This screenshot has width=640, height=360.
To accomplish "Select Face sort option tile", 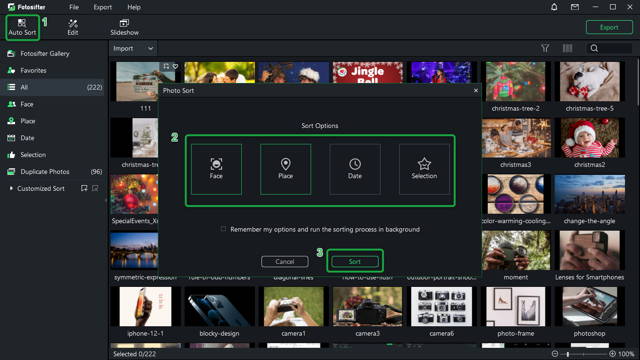I will click(216, 169).
